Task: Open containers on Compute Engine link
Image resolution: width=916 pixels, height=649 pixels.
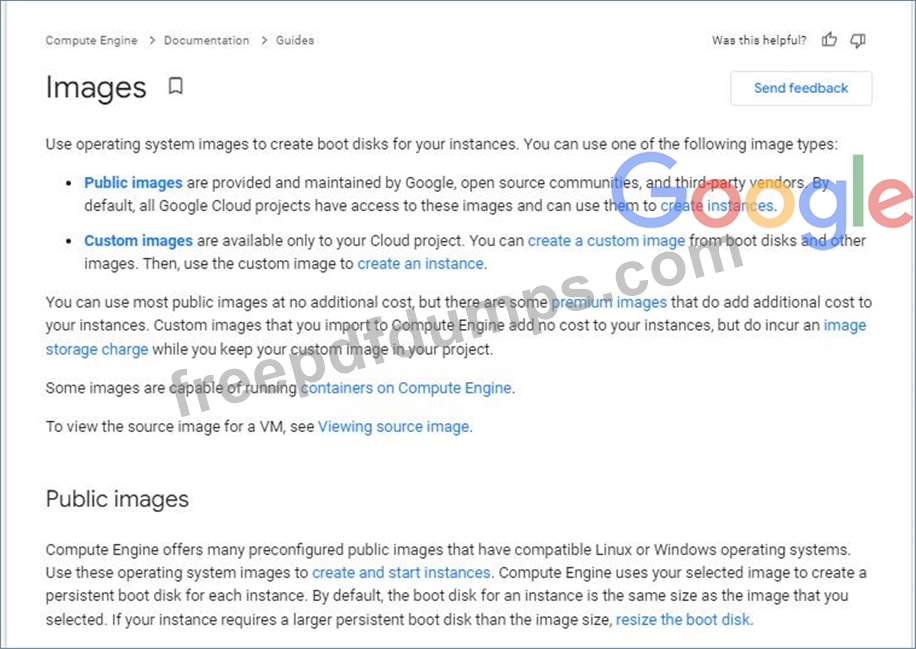Action: click(x=406, y=388)
